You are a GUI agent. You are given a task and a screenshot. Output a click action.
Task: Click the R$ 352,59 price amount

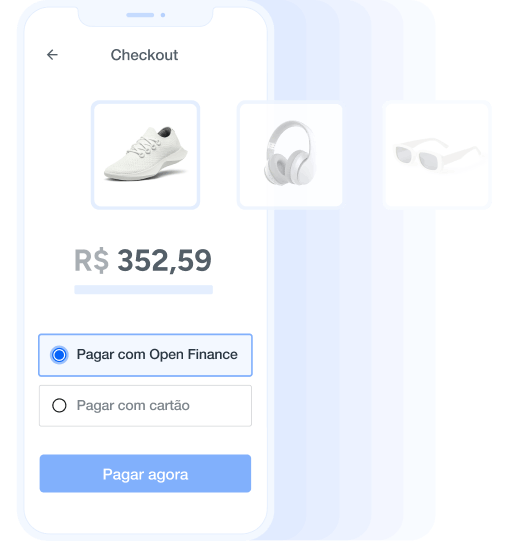pos(143,260)
